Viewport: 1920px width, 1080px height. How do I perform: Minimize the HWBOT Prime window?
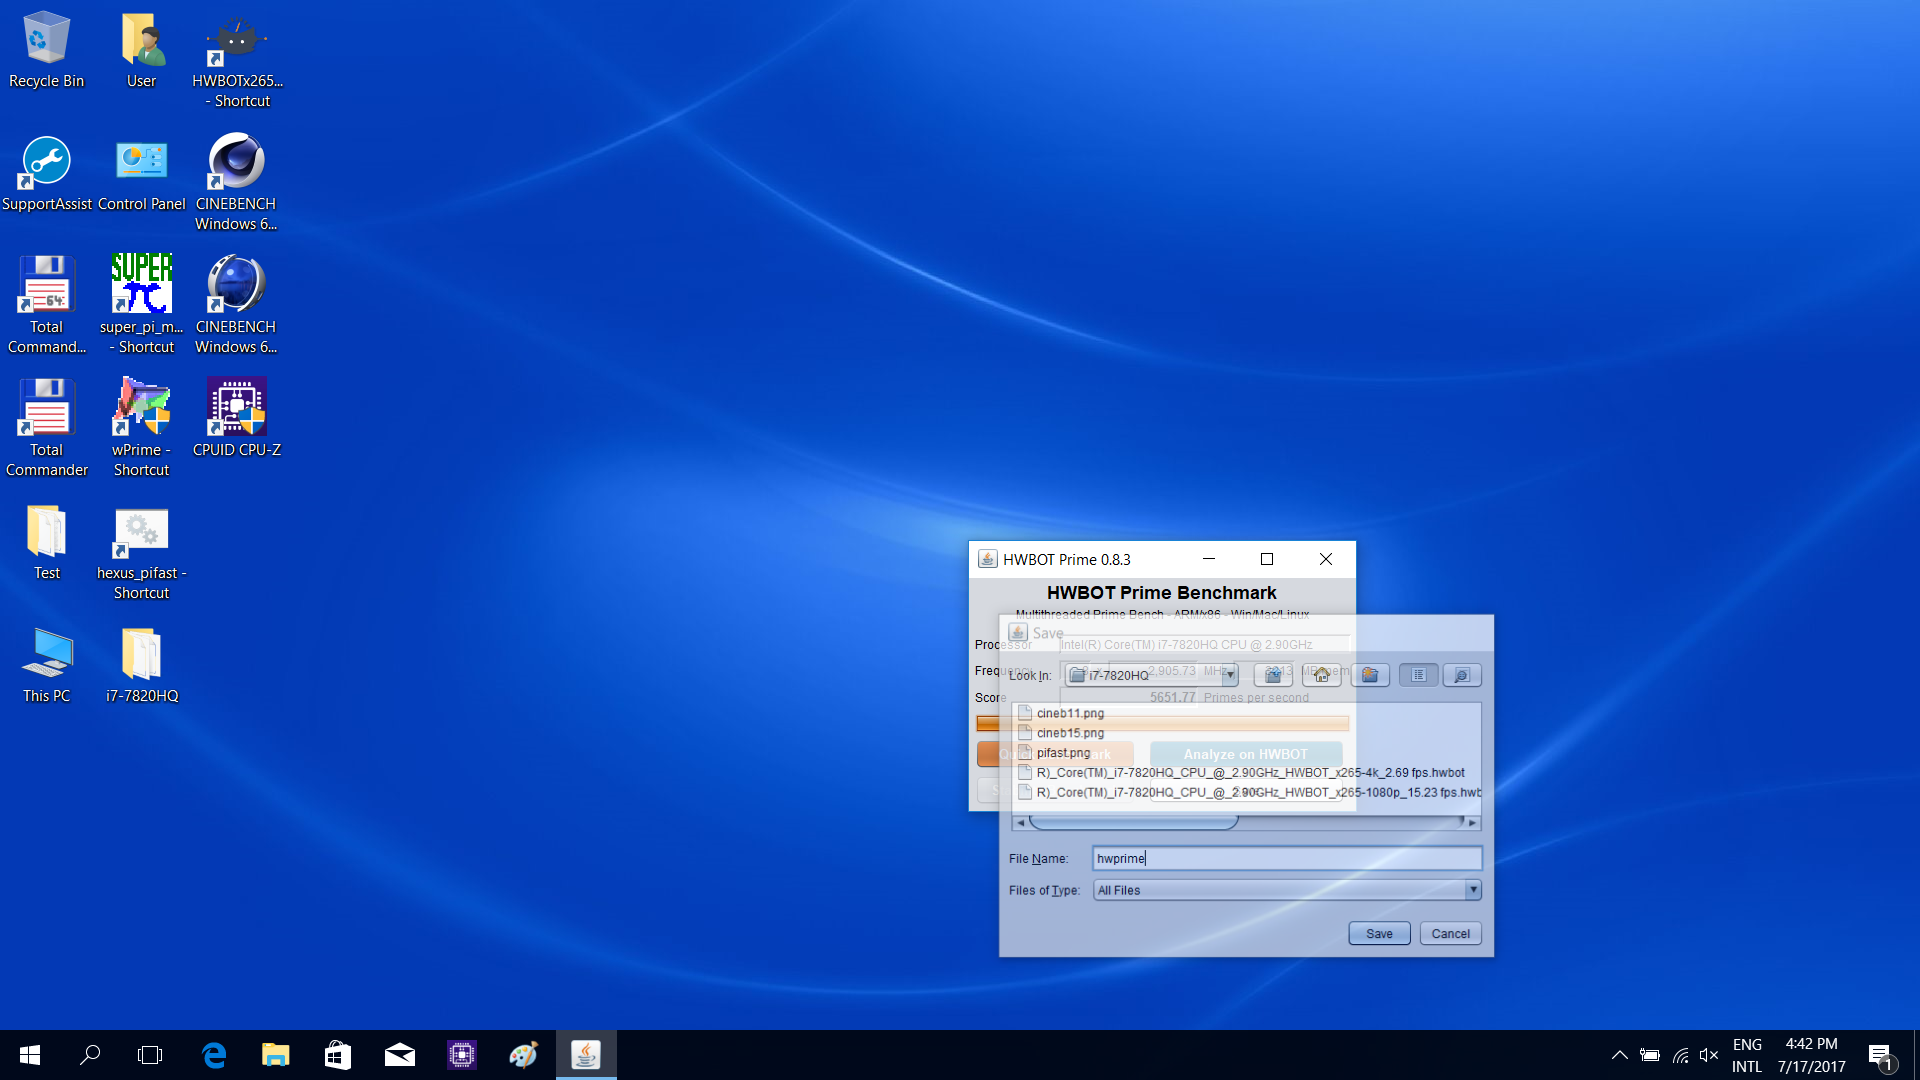1209,559
